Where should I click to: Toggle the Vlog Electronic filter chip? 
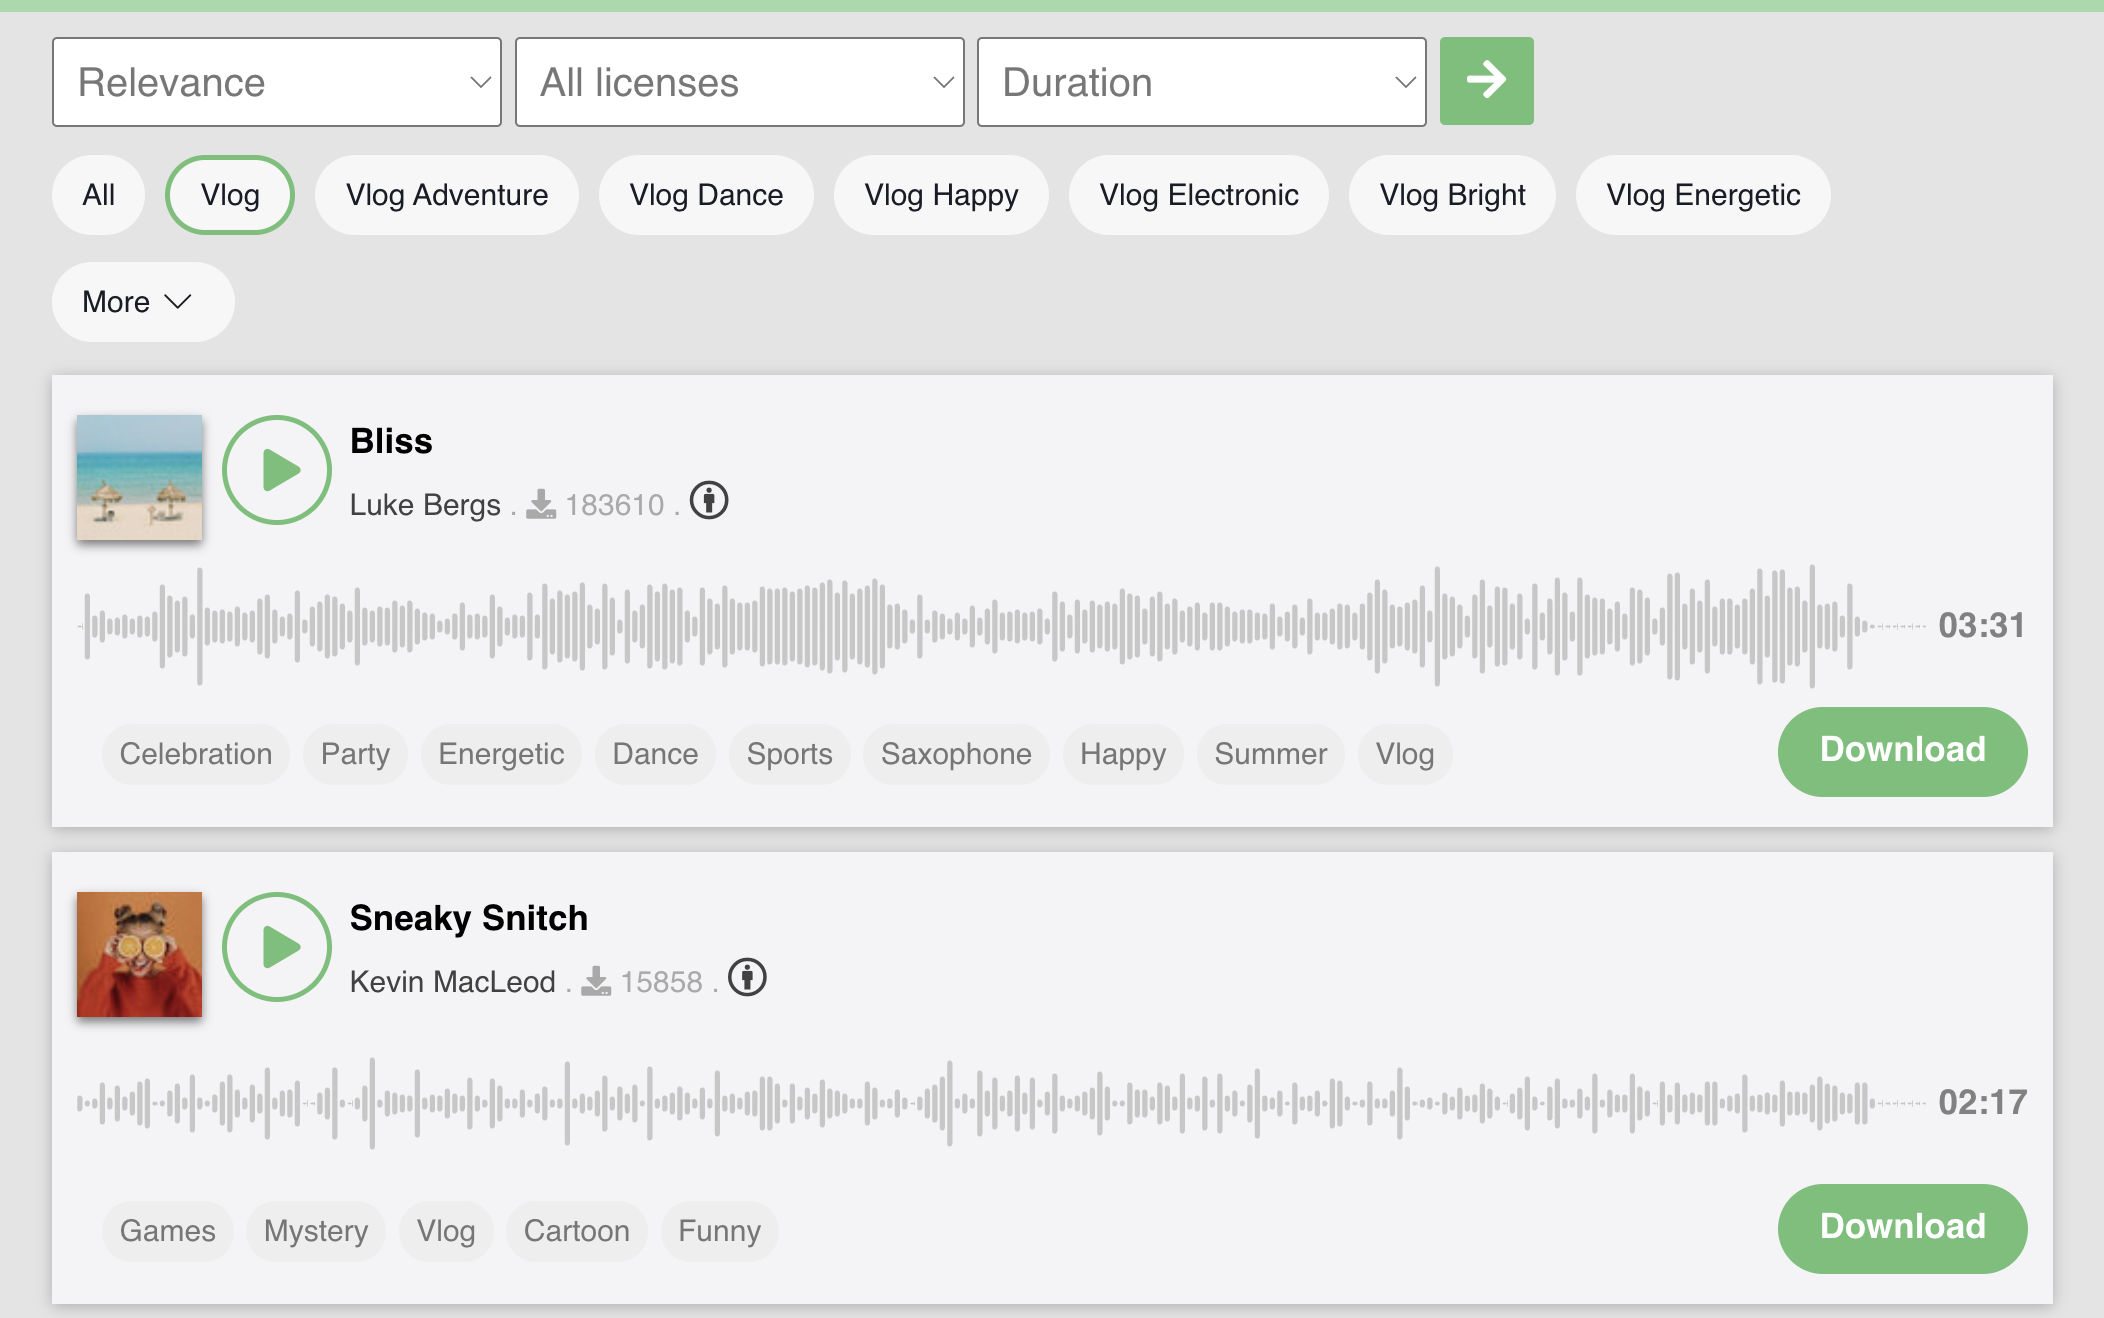tap(1198, 195)
